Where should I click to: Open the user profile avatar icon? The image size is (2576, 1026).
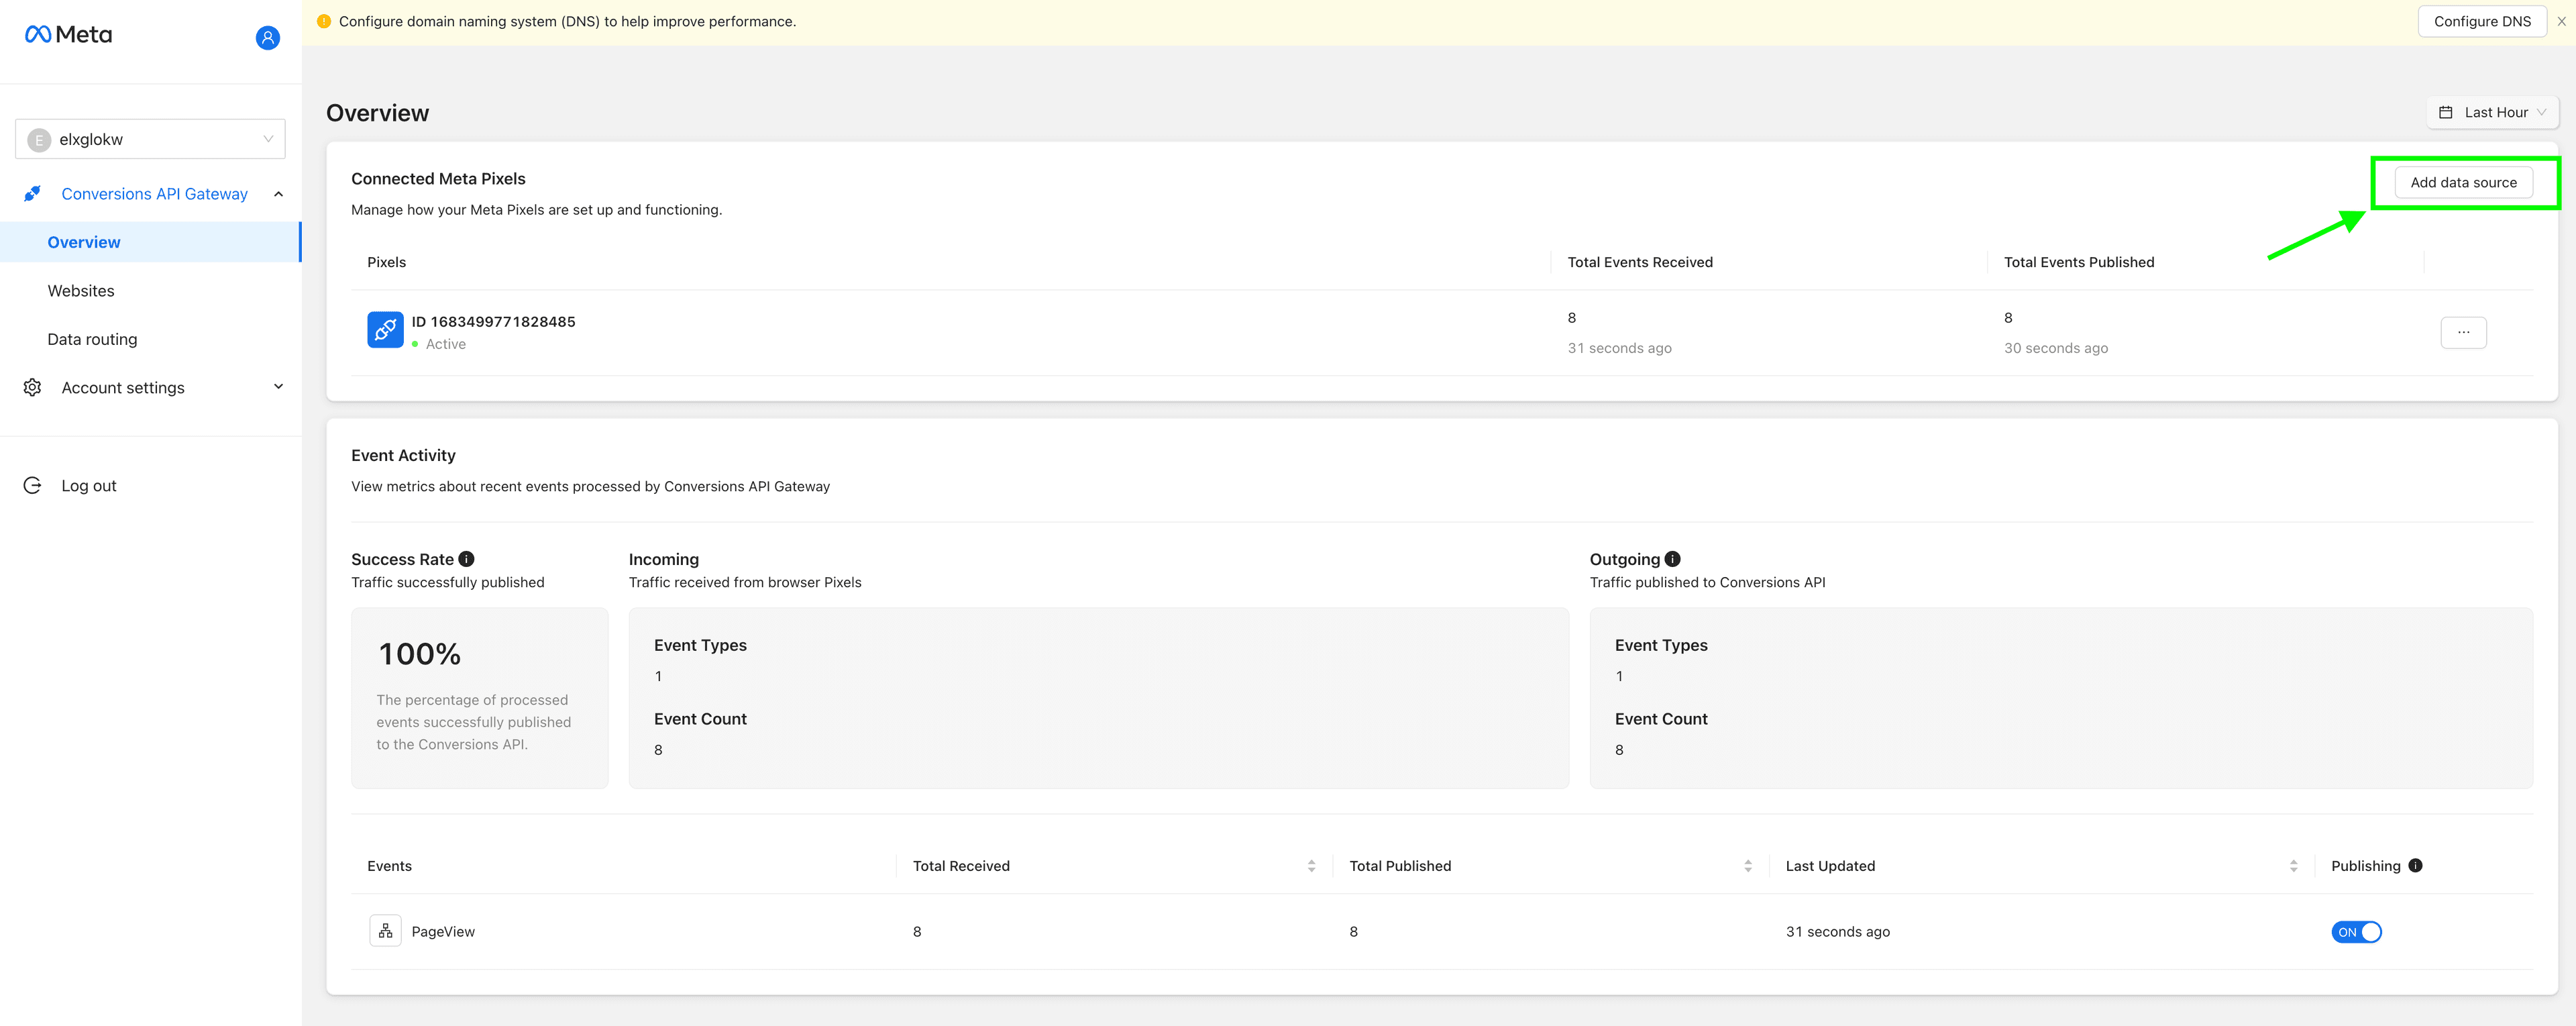(267, 38)
